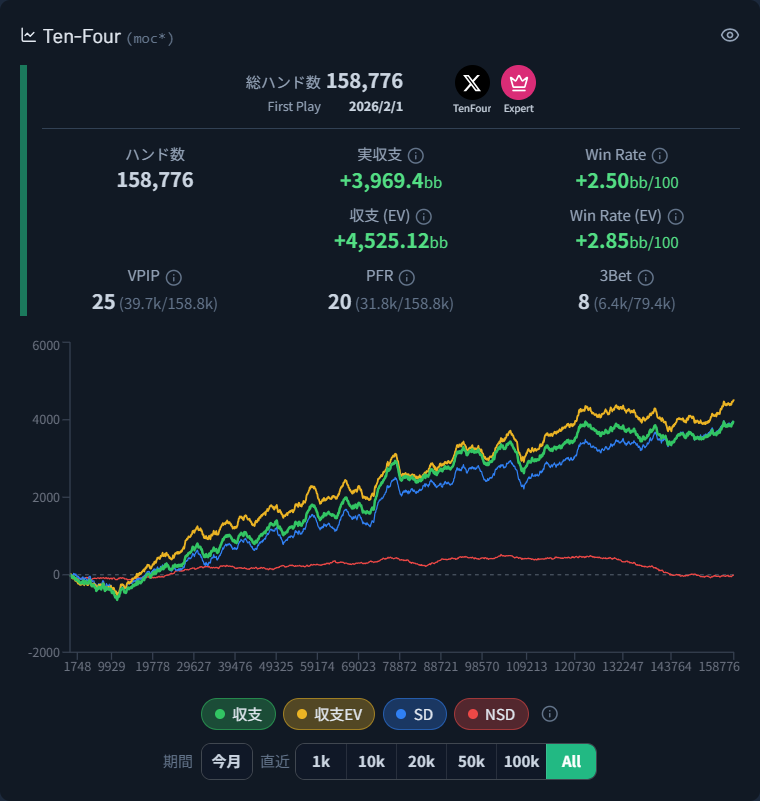Viewport: 760px width, 801px height.
Task: Select the 100k recent hands range
Action: (x=521, y=761)
